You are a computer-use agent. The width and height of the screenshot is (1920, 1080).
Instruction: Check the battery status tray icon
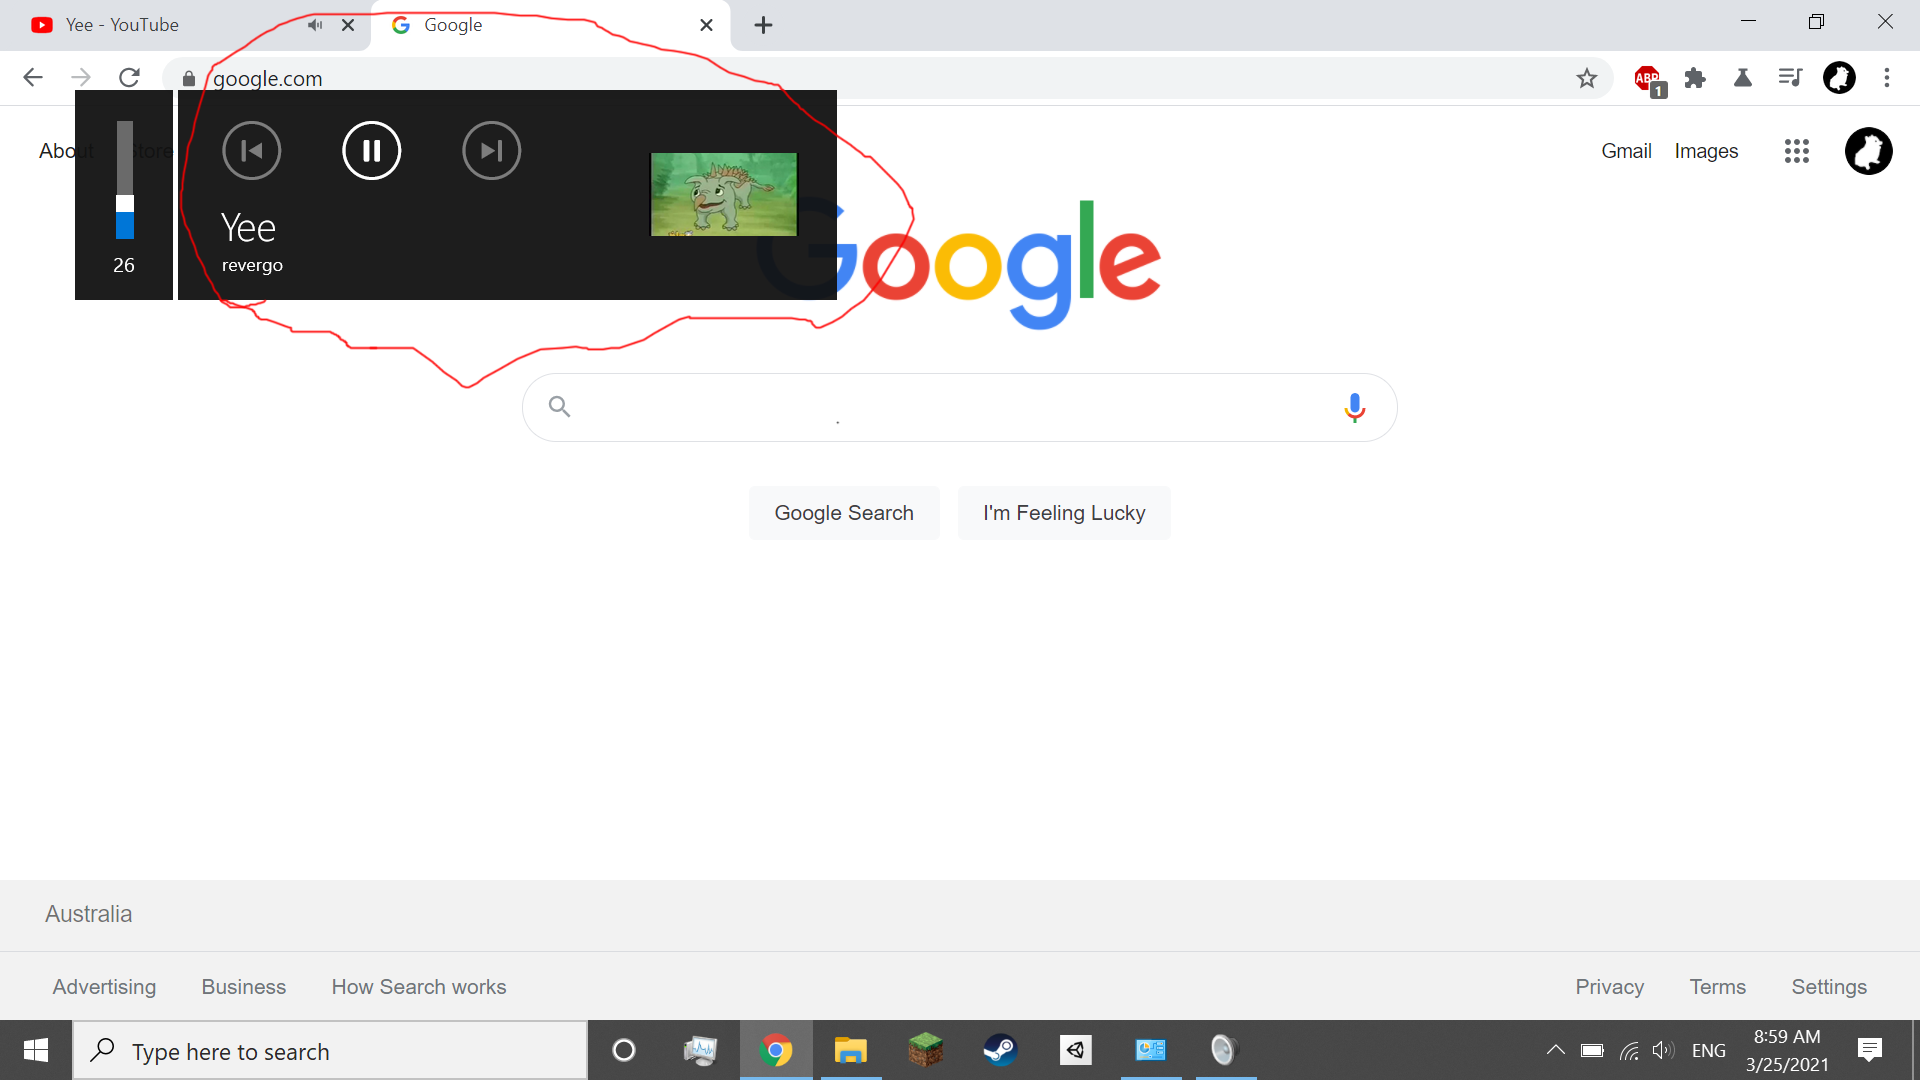[x=1592, y=1050]
